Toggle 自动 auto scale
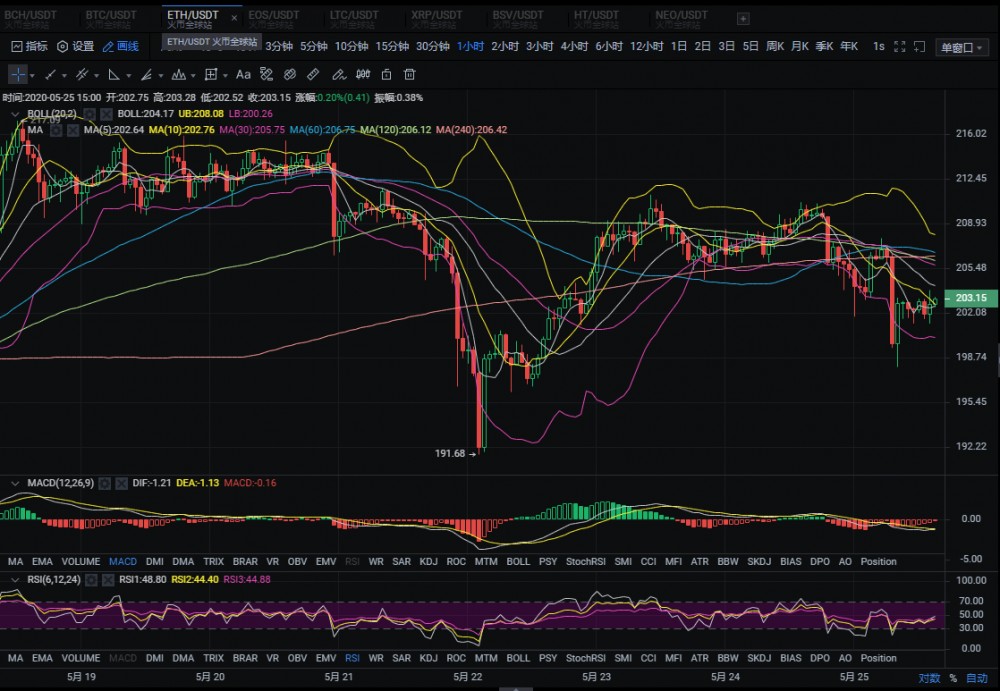1000x691 pixels. 977,677
